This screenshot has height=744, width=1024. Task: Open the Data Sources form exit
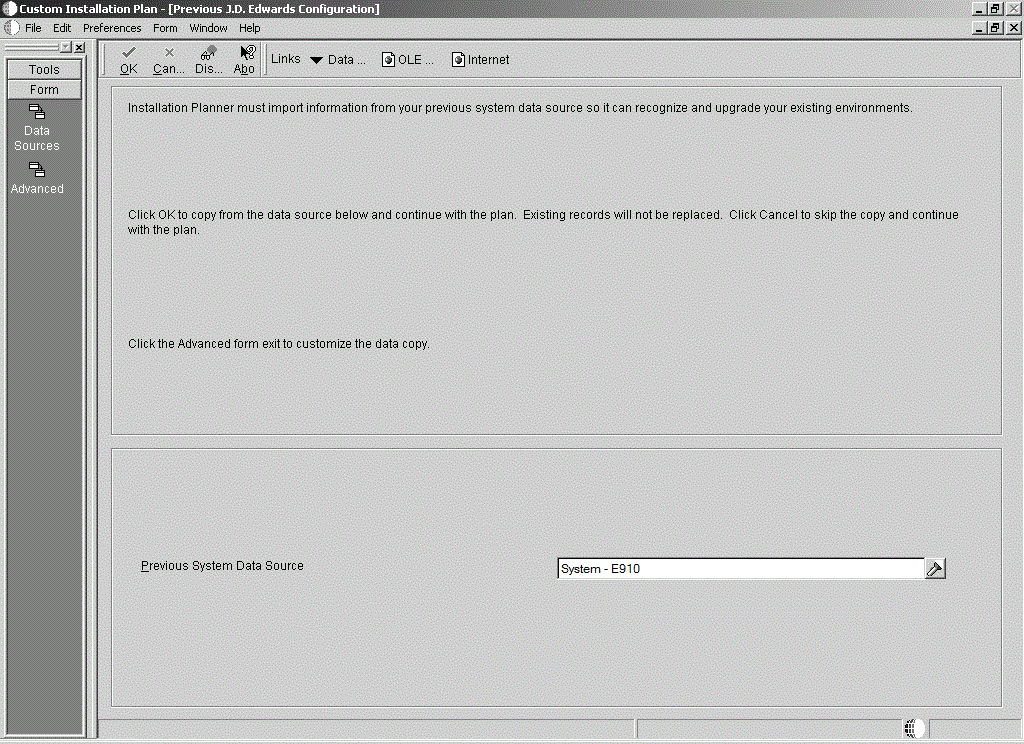pyautogui.click(x=37, y=128)
